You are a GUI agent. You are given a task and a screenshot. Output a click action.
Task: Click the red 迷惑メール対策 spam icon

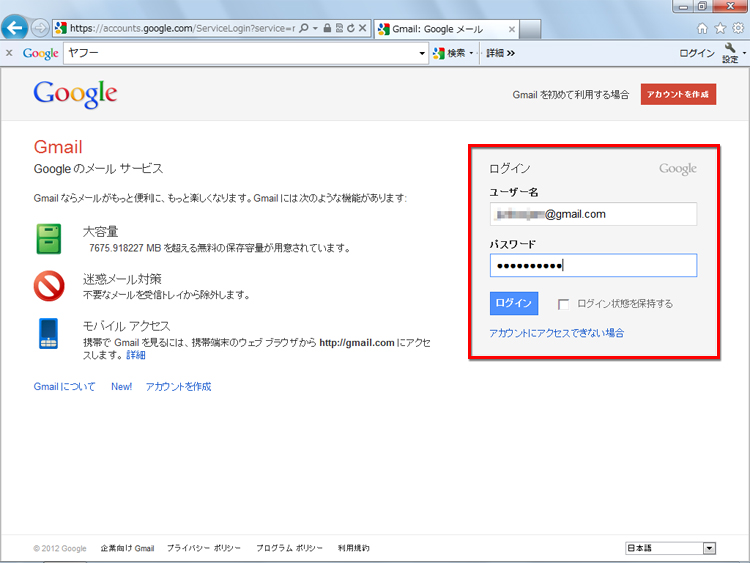(x=49, y=286)
